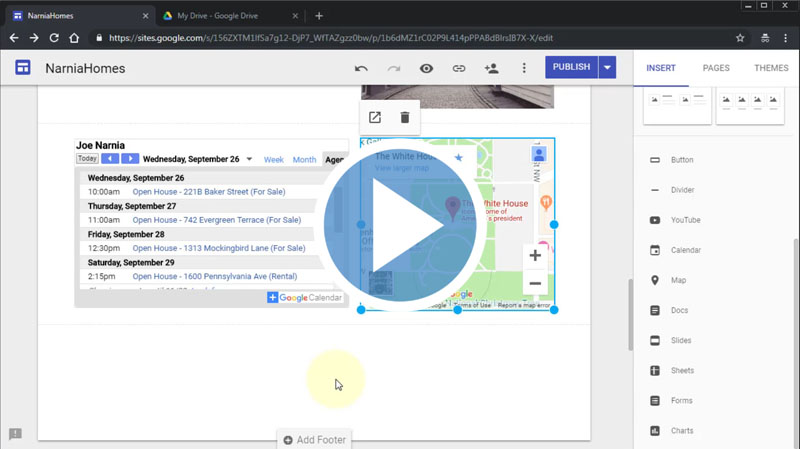Open the add collaborators icon
The image size is (800, 449).
point(491,68)
